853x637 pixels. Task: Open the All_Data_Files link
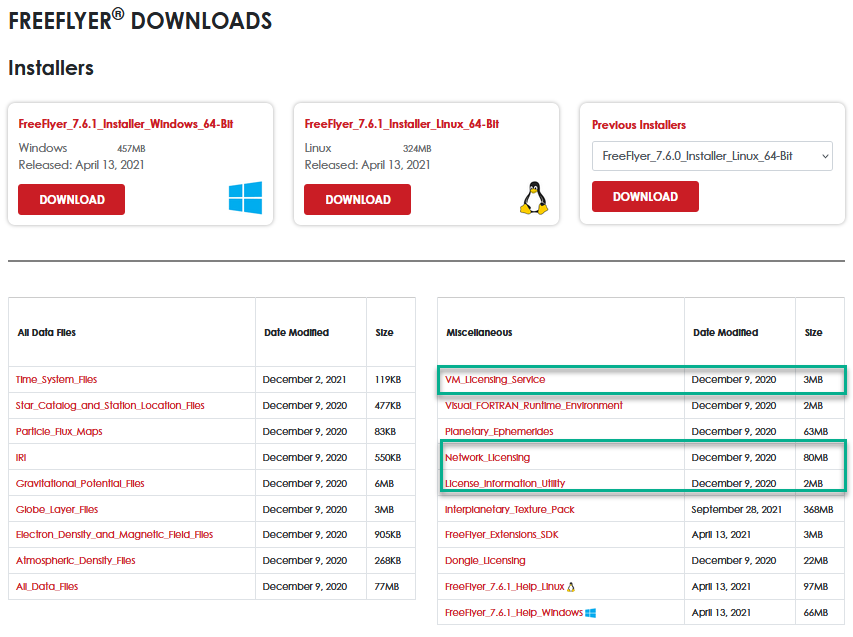[x=47, y=587]
